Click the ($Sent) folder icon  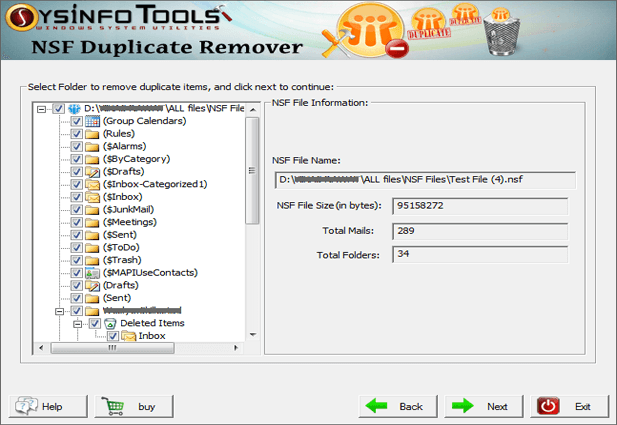pyautogui.click(x=92, y=235)
